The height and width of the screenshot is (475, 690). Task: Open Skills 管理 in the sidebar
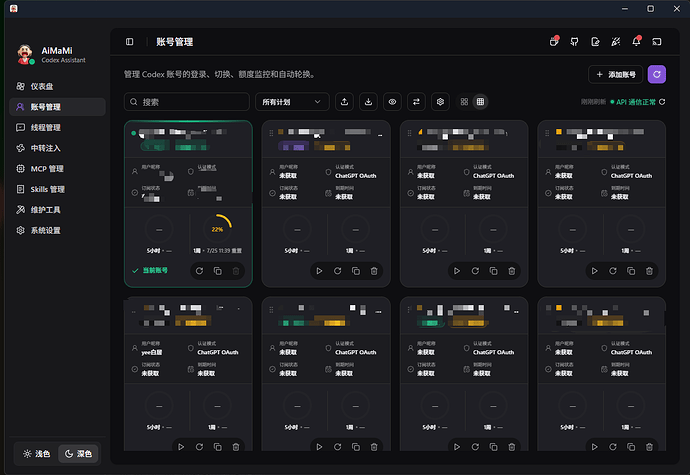coord(57,189)
